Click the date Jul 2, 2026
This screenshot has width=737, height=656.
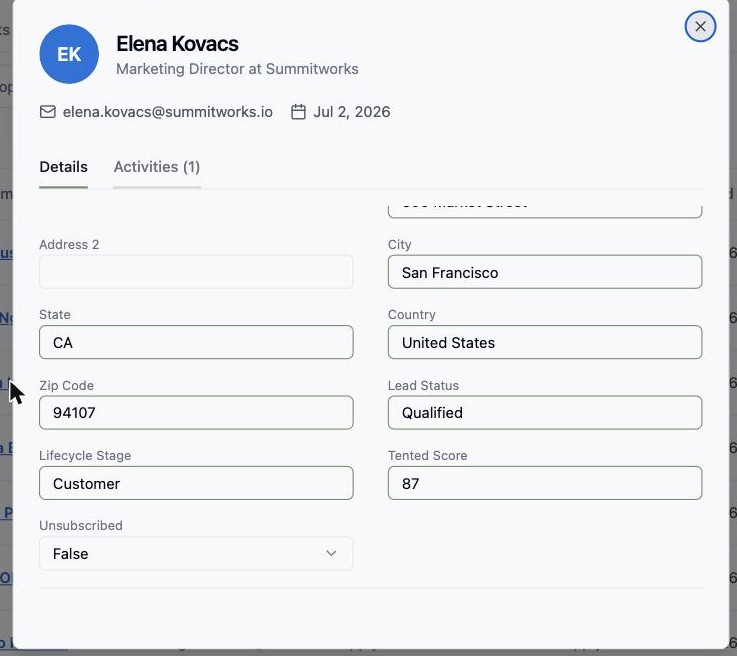[352, 112]
